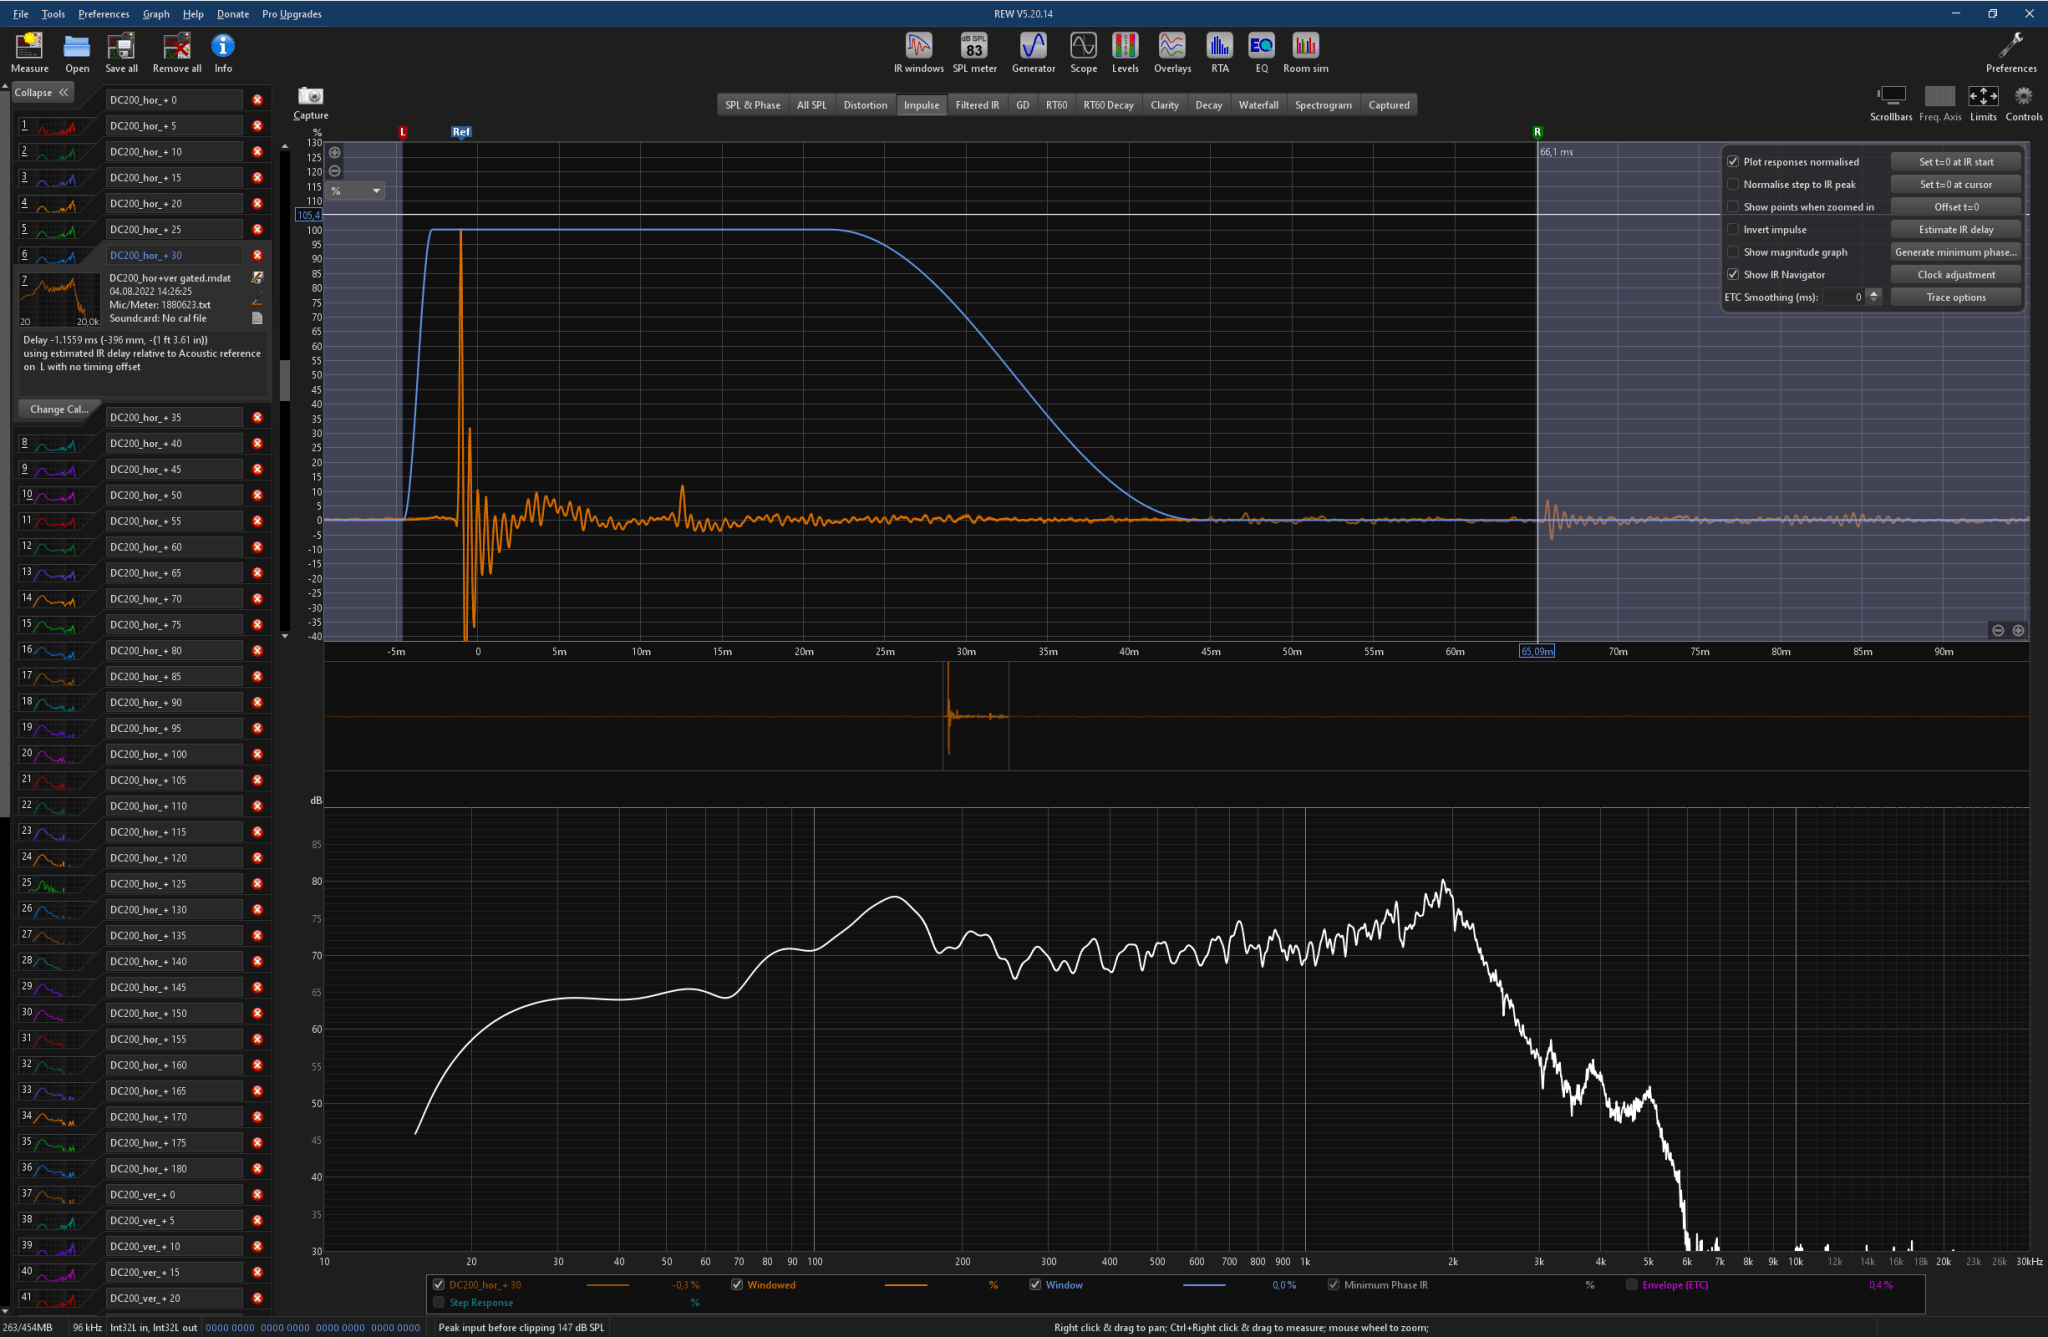Image resolution: width=2048 pixels, height=1337 pixels.
Task: Click the ETC Smoothing value field
Action: (x=1843, y=297)
